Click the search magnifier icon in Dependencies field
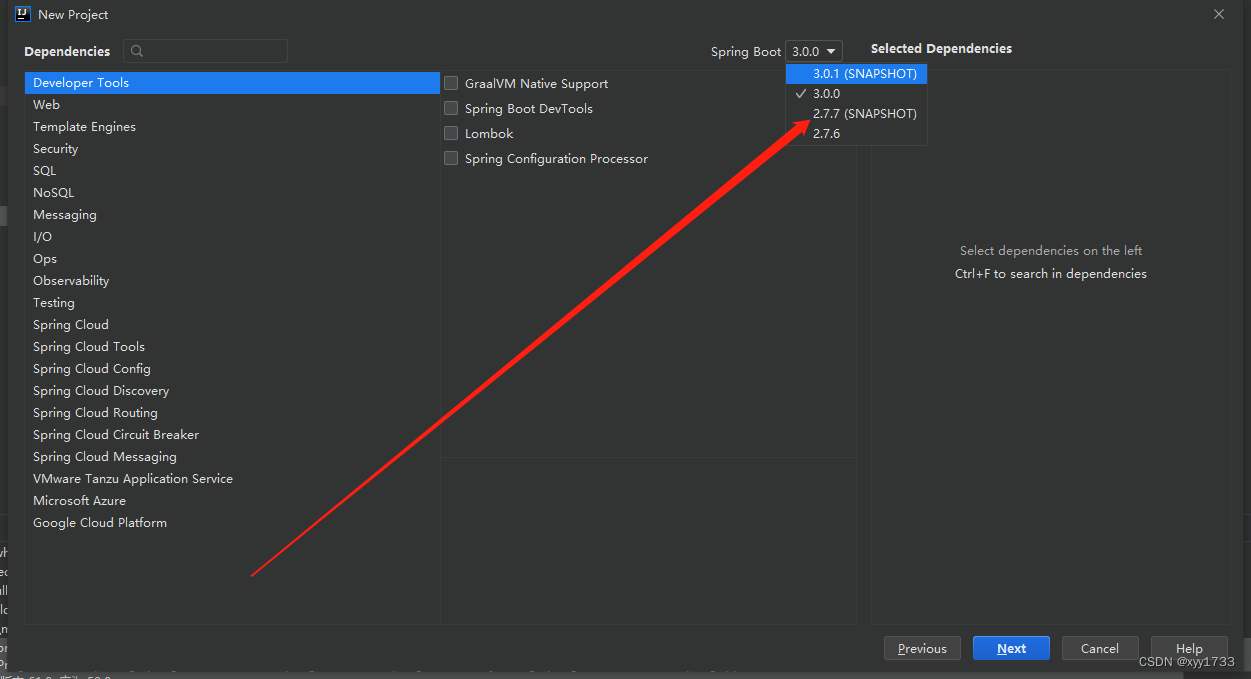Image resolution: width=1251 pixels, height=679 pixels. click(137, 51)
